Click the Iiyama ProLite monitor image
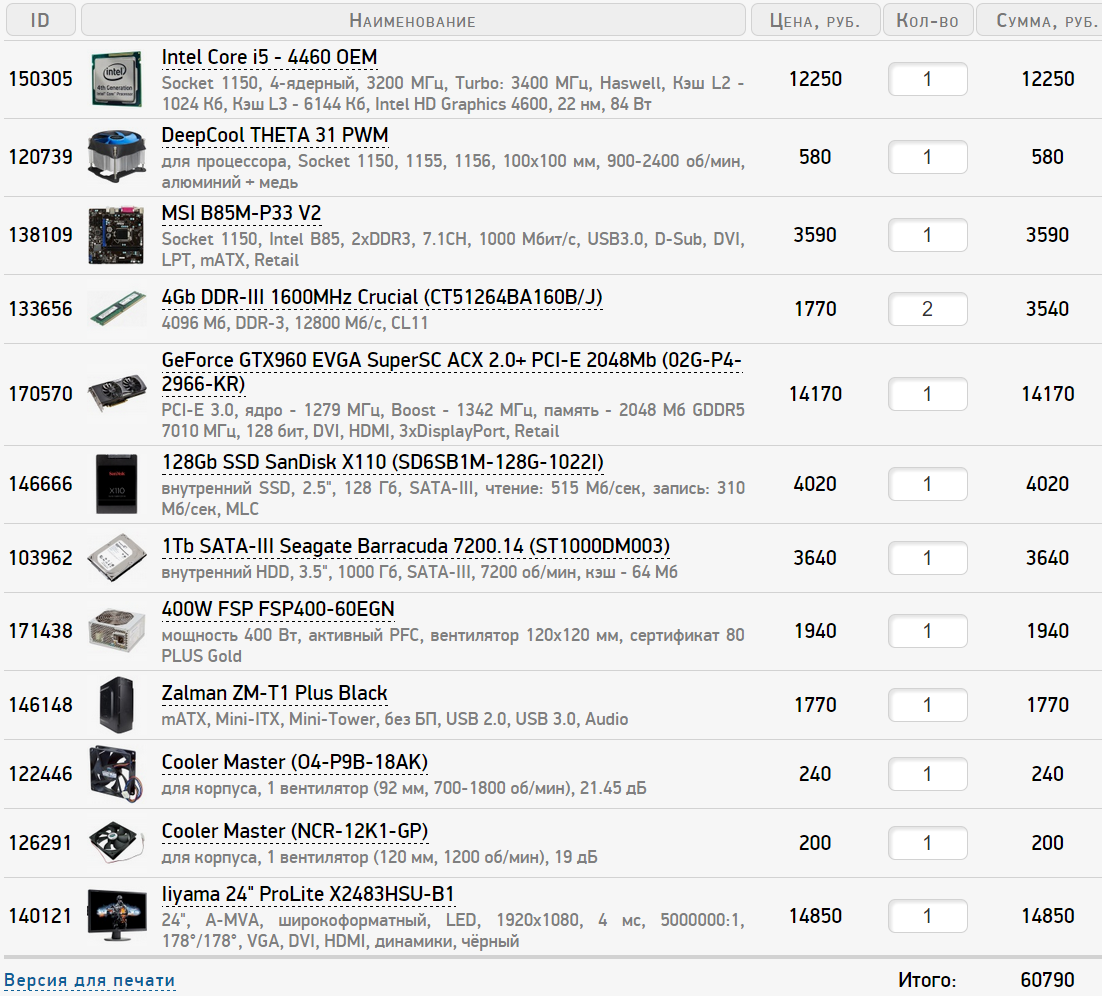1102x996 pixels. [117, 915]
